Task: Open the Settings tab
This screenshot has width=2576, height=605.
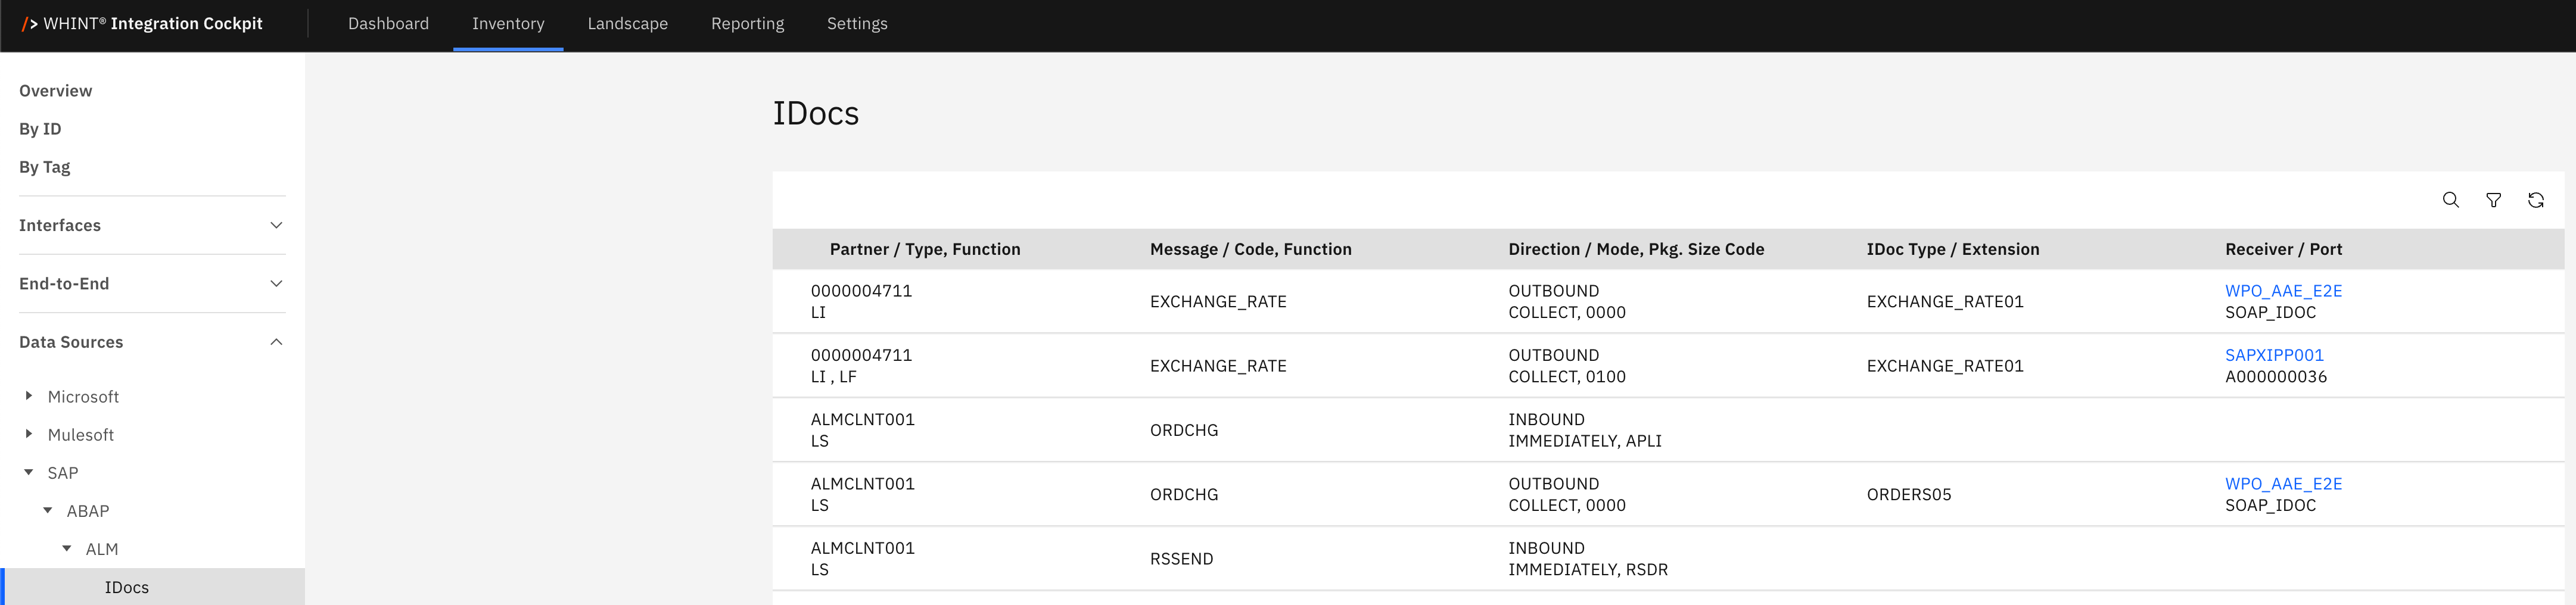Action: pyautogui.click(x=856, y=24)
